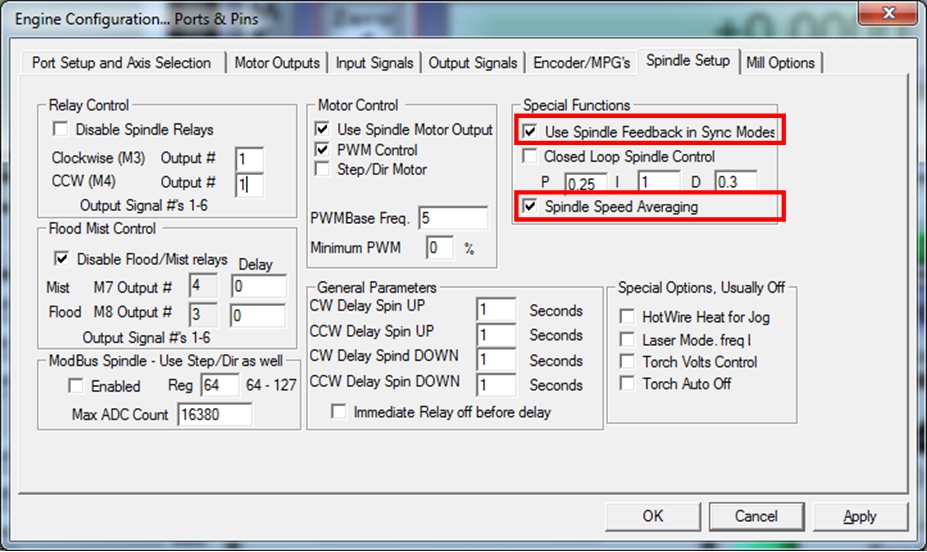Viewport: 927px width, 552px height.
Task: Click the CW Delay Spin UP field
Action: click(x=496, y=310)
